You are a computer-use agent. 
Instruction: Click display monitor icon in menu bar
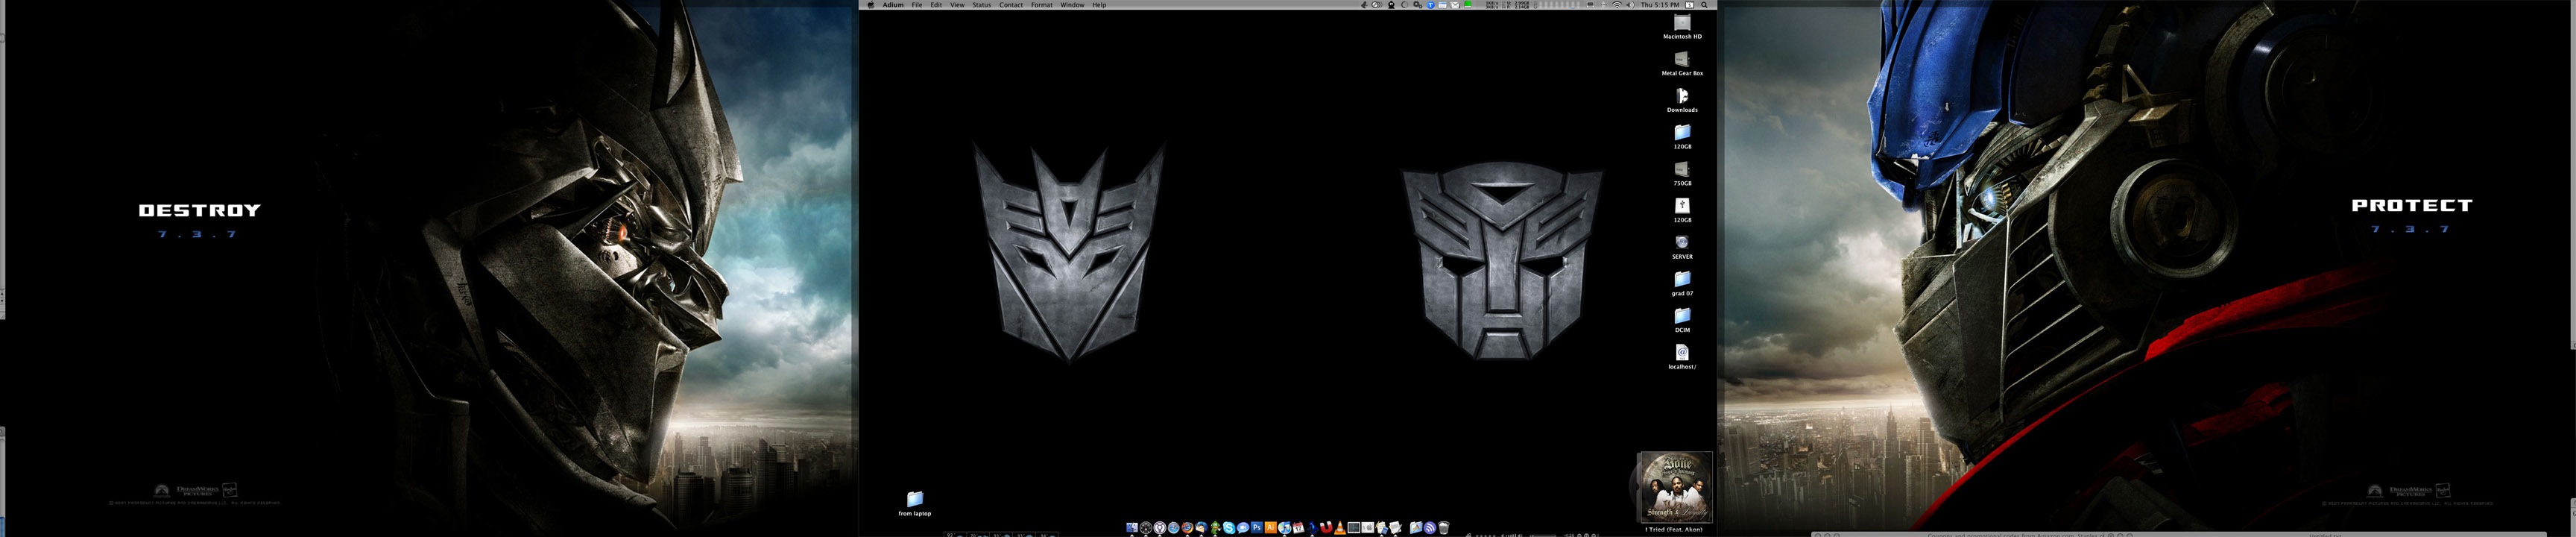pyautogui.click(x=1591, y=5)
